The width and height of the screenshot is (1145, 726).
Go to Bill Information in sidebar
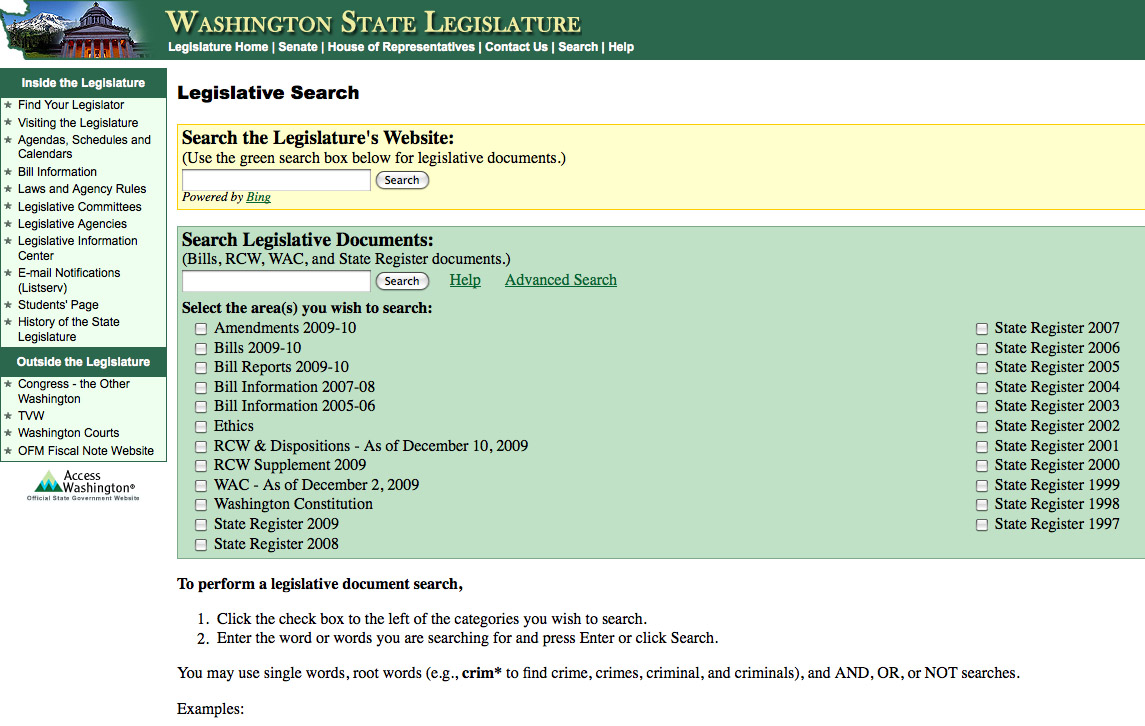coord(57,172)
